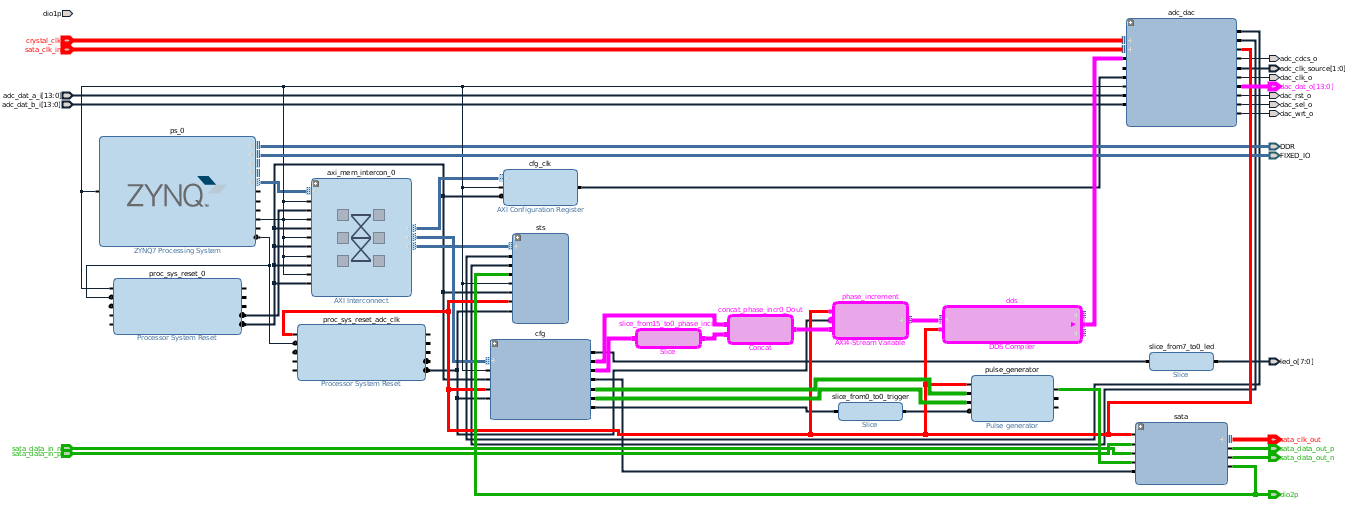Select the led_o[7:0] output port
Image resolution: width=1345 pixels, height=518 pixels.
[1274, 361]
